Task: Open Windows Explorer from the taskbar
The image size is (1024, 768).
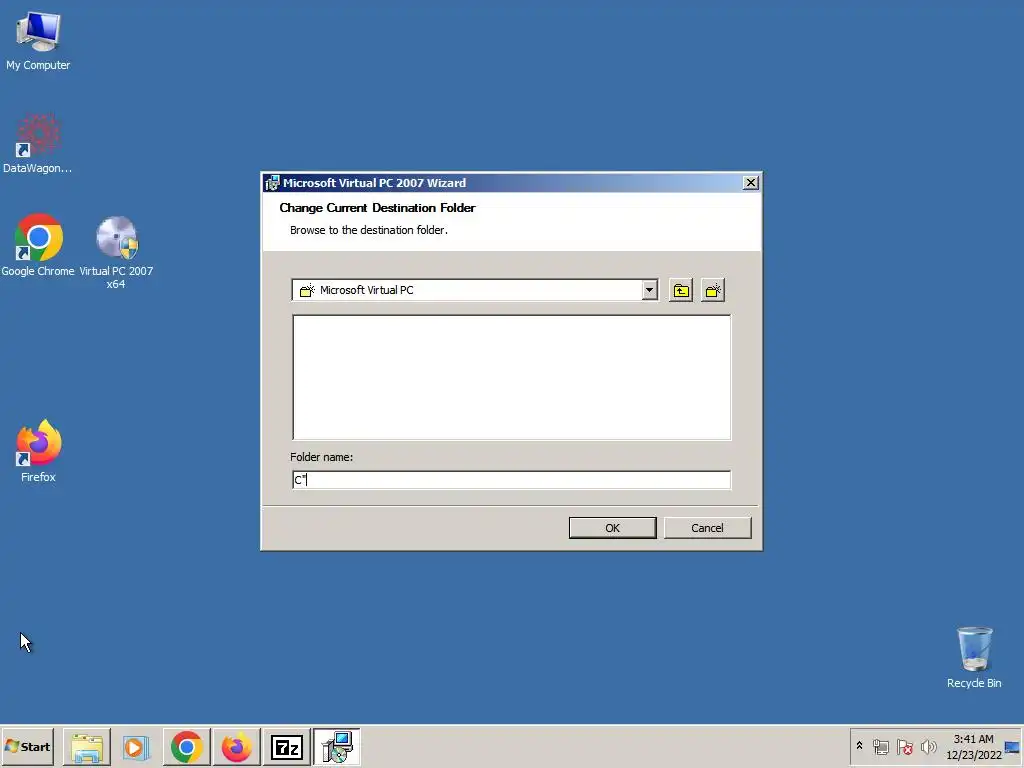Action: coord(87,746)
